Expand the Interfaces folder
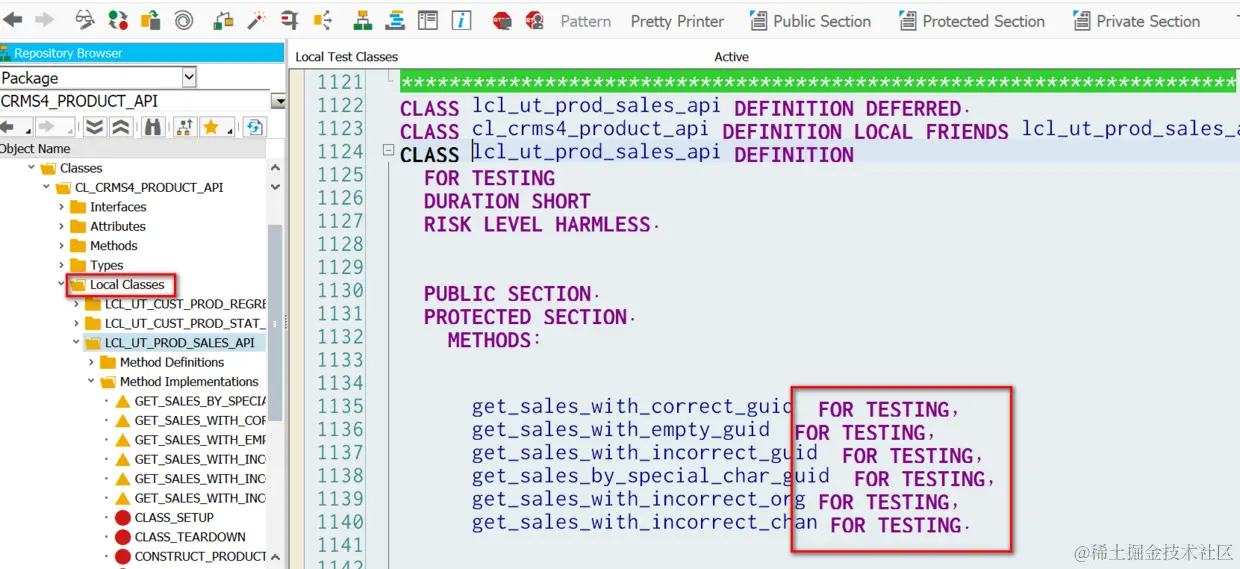Viewport: 1240px width, 569px height. tap(62, 207)
